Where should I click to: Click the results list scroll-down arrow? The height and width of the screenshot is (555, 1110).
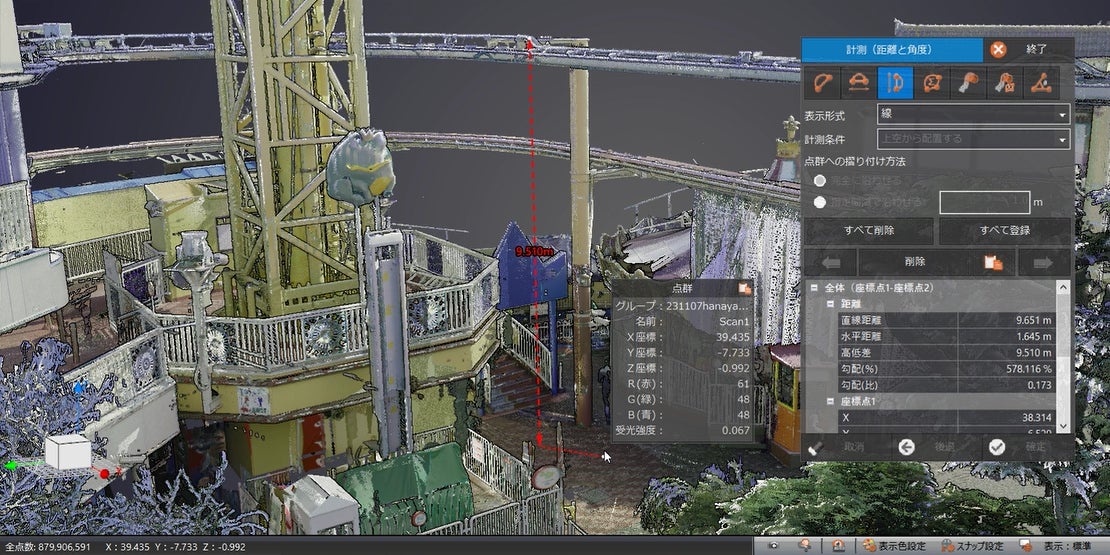click(x=1063, y=426)
